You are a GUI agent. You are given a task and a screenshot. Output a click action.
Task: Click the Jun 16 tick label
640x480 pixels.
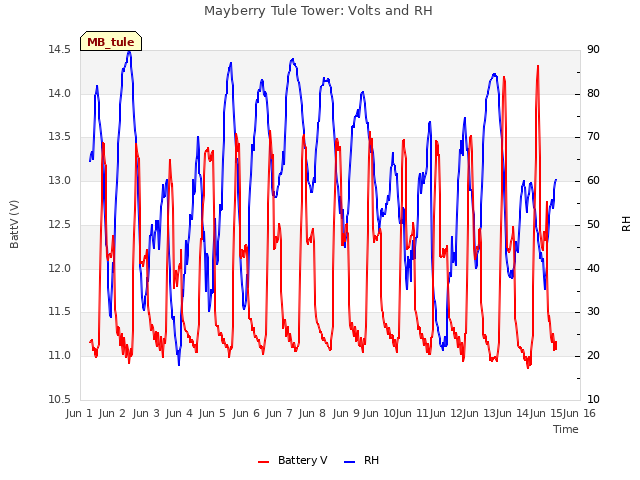pyautogui.click(x=579, y=413)
